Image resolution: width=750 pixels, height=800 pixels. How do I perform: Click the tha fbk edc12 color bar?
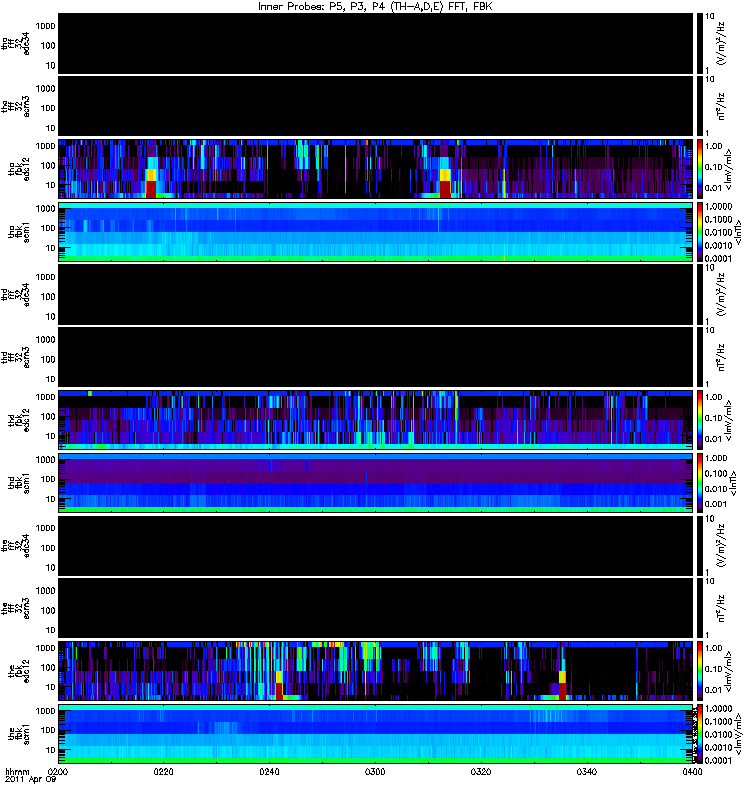[x=700, y=169]
